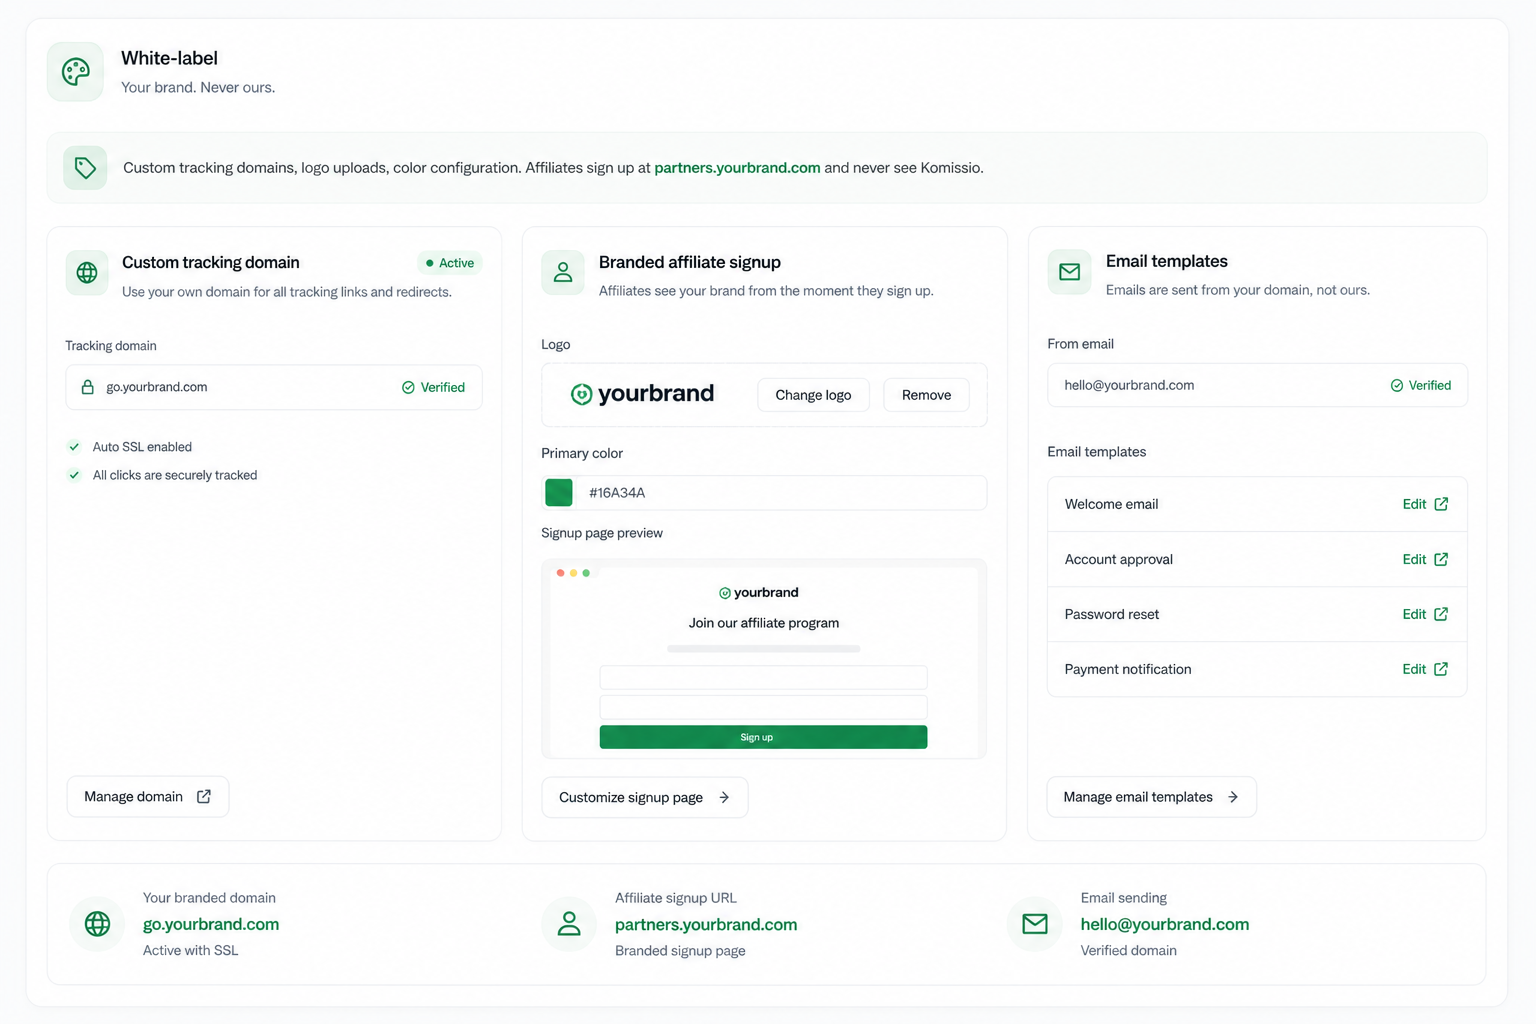Click small logo icon in signup preview
The height and width of the screenshot is (1024, 1536).
[725, 593]
